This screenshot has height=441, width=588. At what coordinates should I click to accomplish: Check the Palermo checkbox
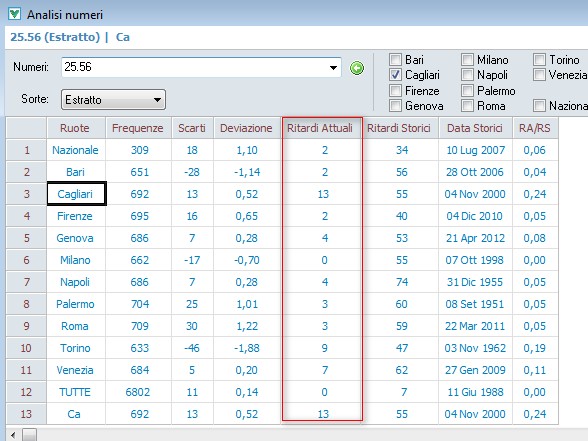[x=467, y=90]
